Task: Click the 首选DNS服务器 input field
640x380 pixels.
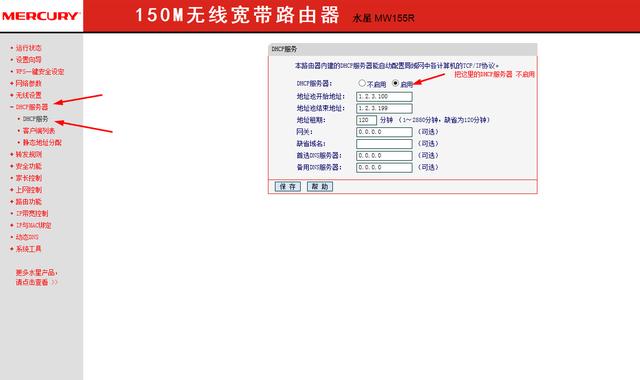Action: pos(384,156)
